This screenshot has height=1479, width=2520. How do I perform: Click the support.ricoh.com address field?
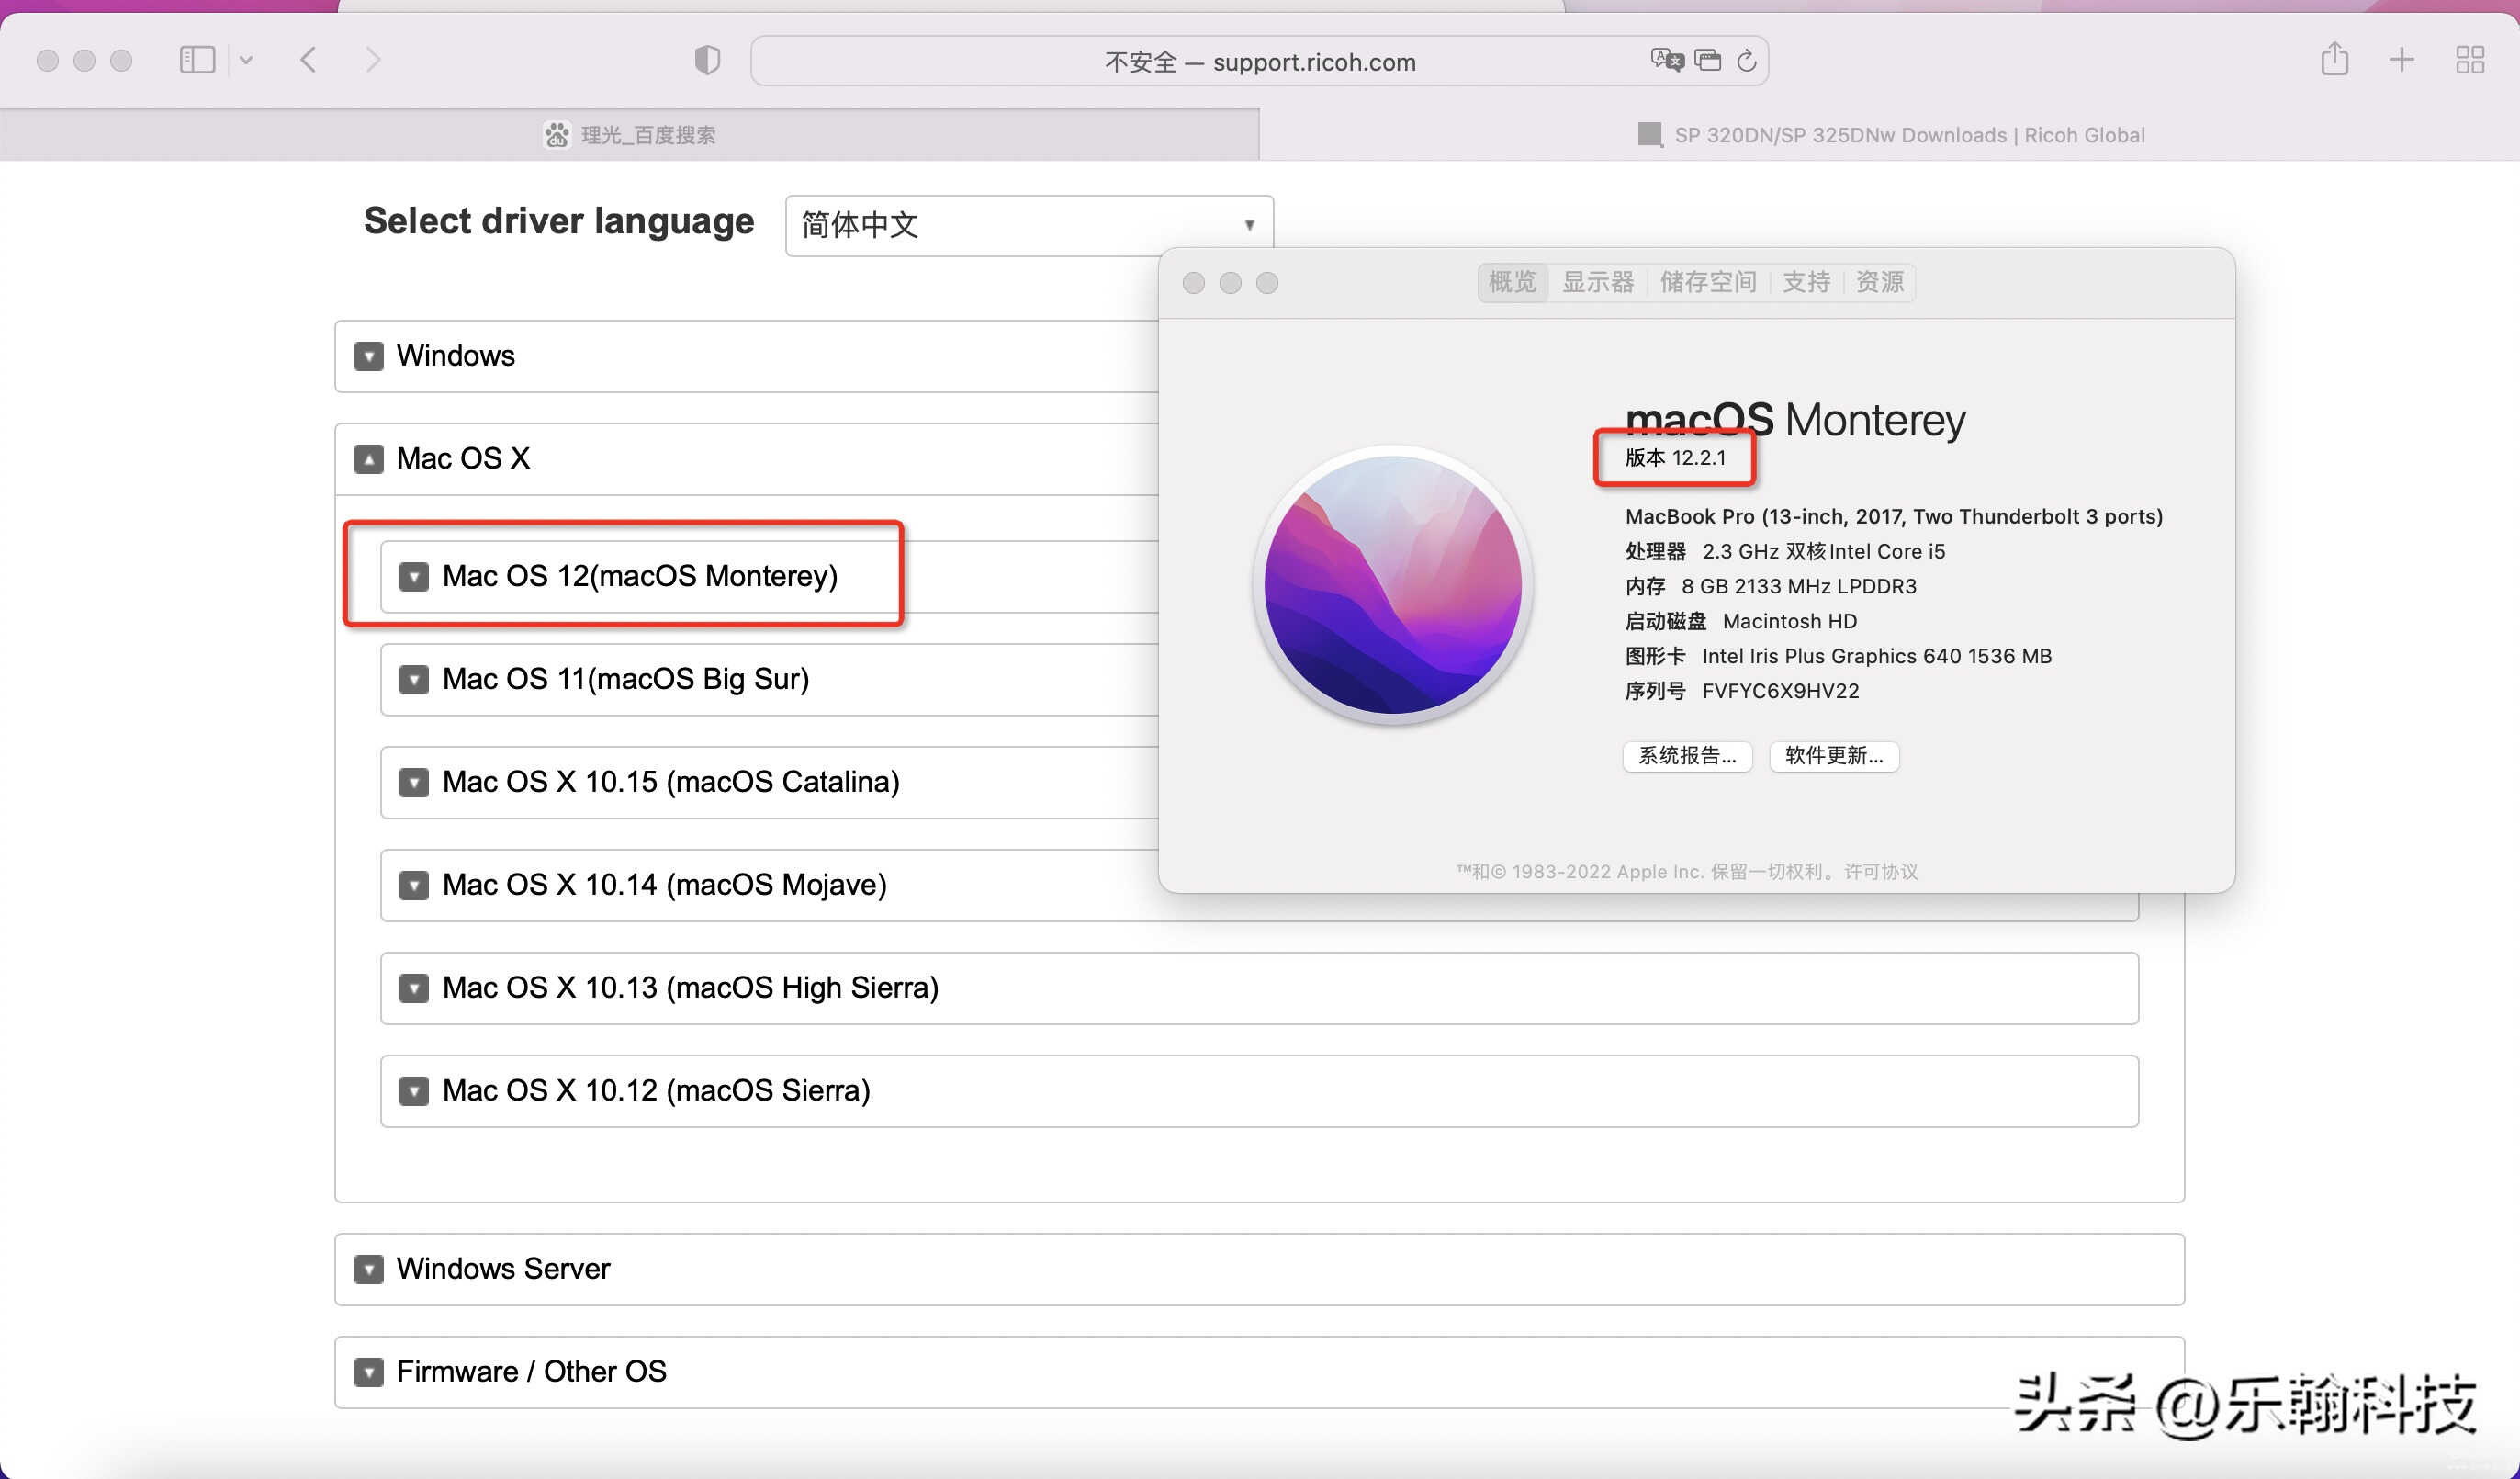pos(1259,61)
